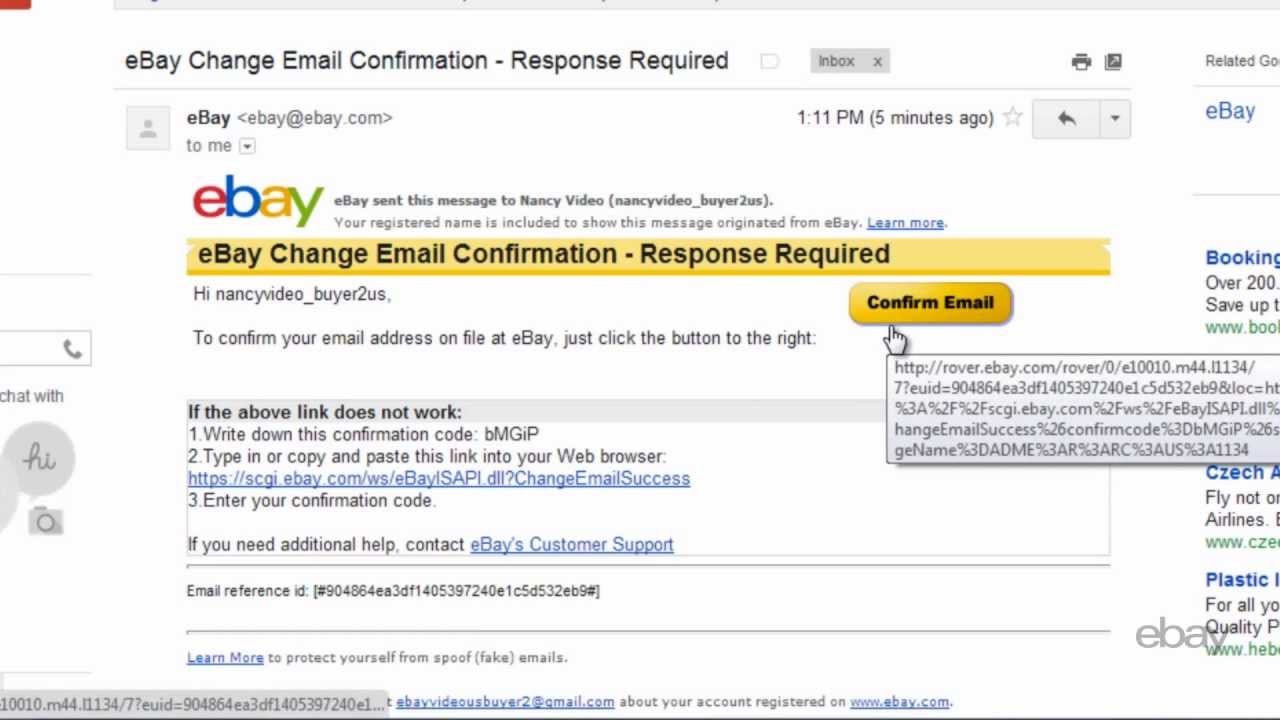Open the More options dropdown beside reply

tap(1114, 118)
